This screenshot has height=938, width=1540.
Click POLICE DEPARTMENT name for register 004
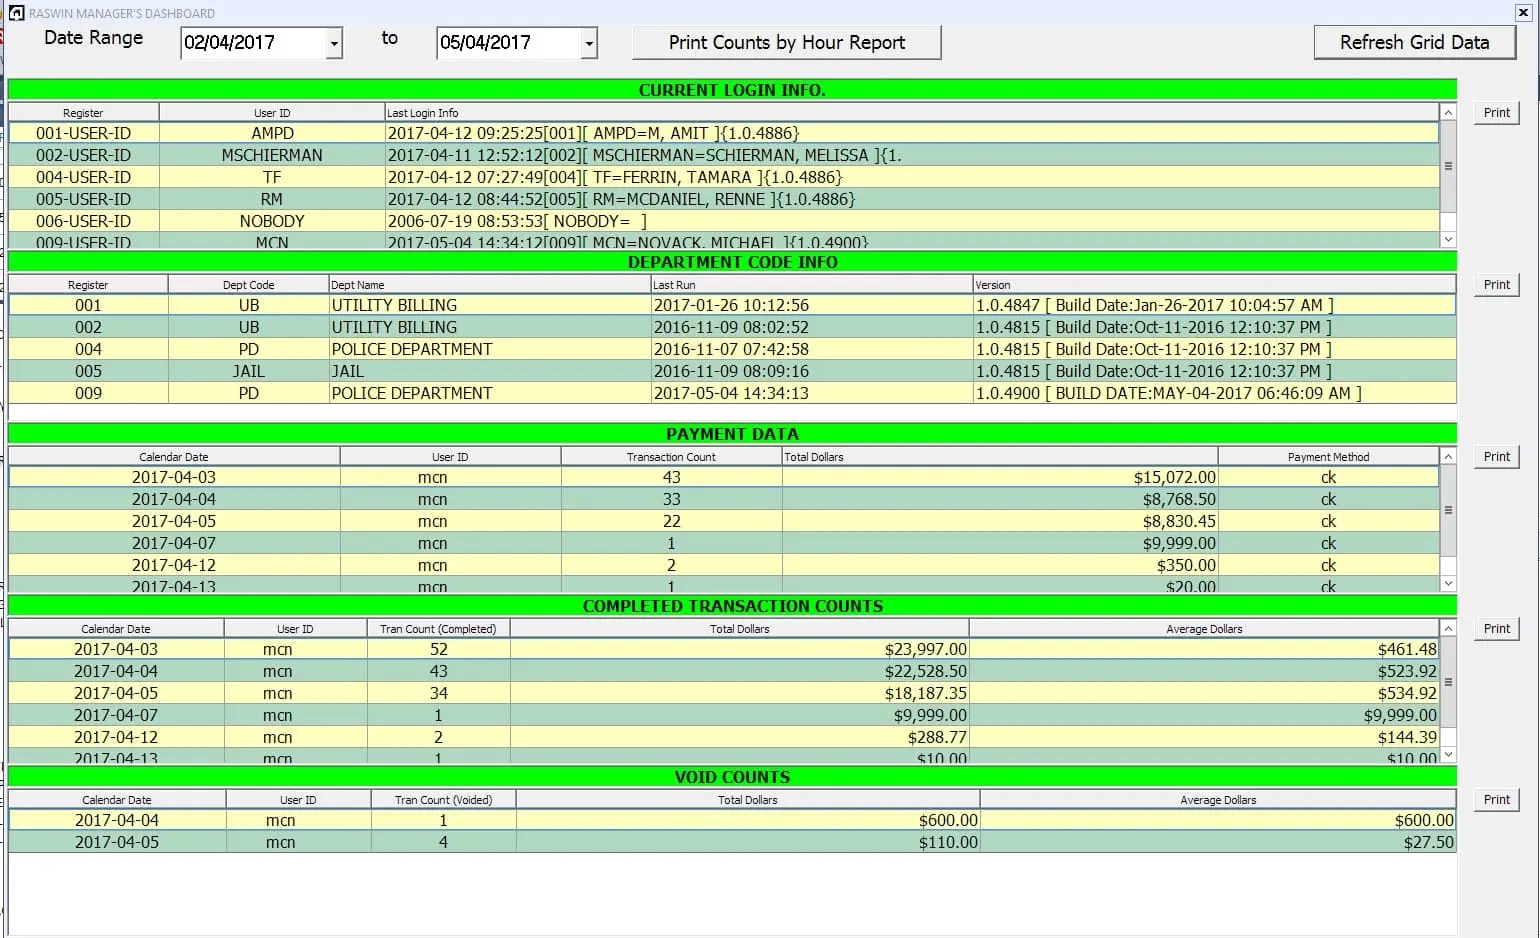click(x=489, y=349)
